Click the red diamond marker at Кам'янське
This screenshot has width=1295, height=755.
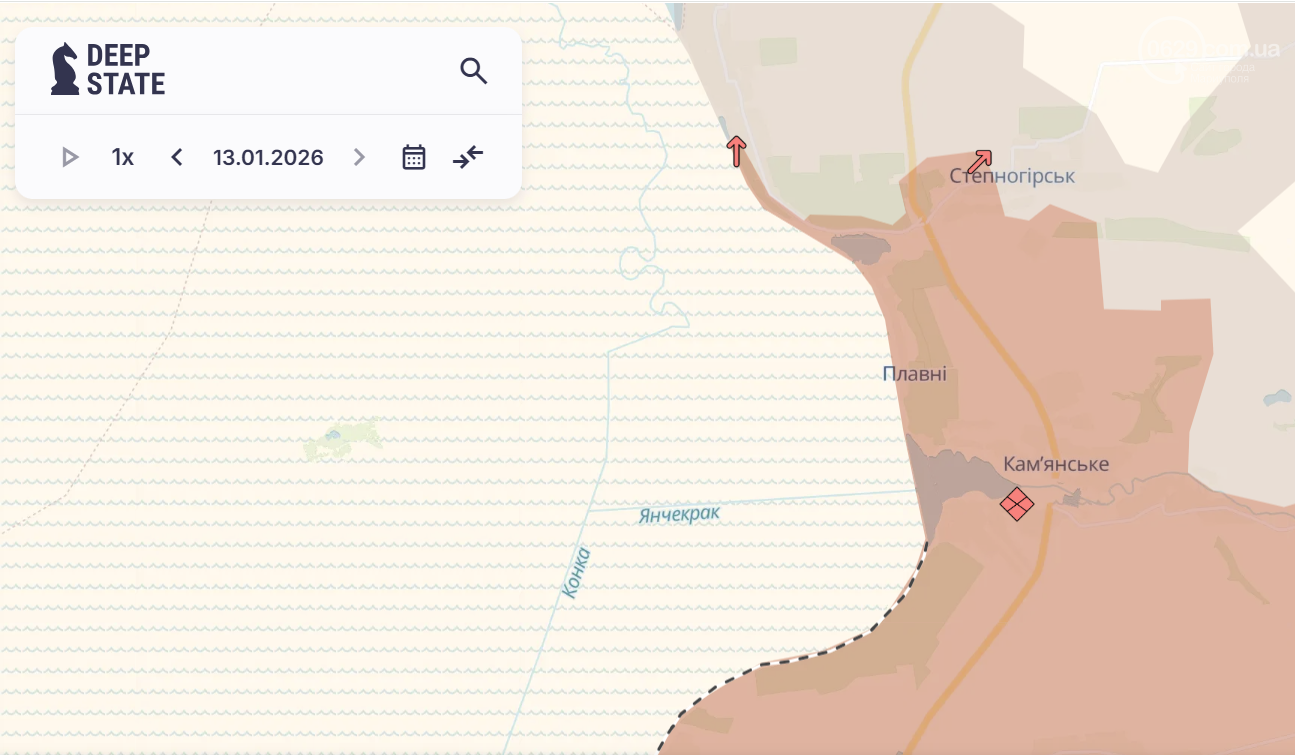(x=1017, y=504)
